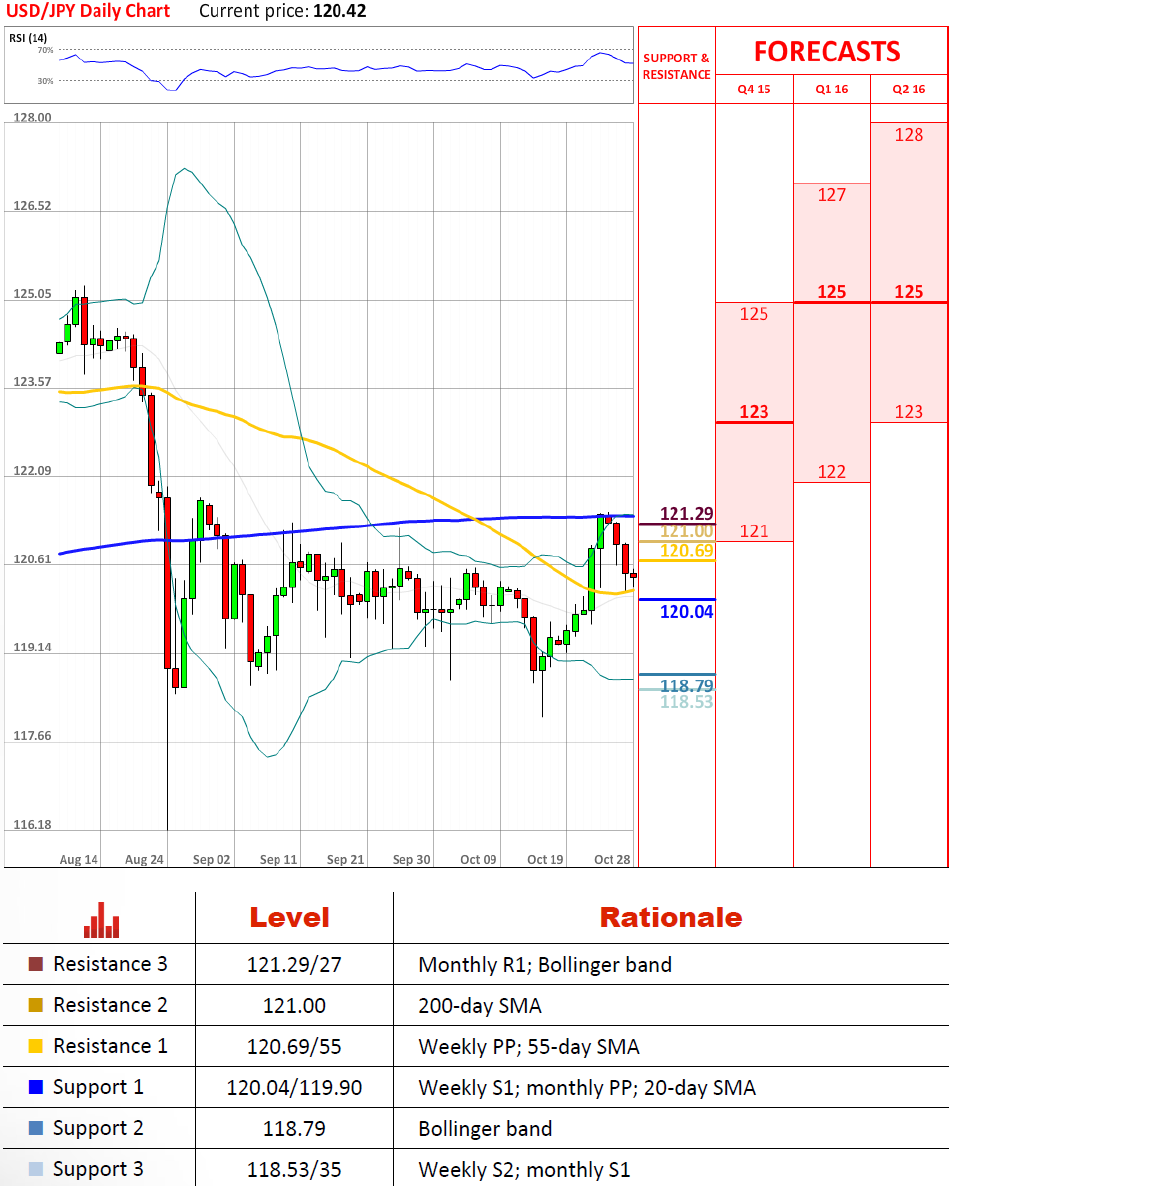Click the 121.29/27 level cell

[x=294, y=964]
